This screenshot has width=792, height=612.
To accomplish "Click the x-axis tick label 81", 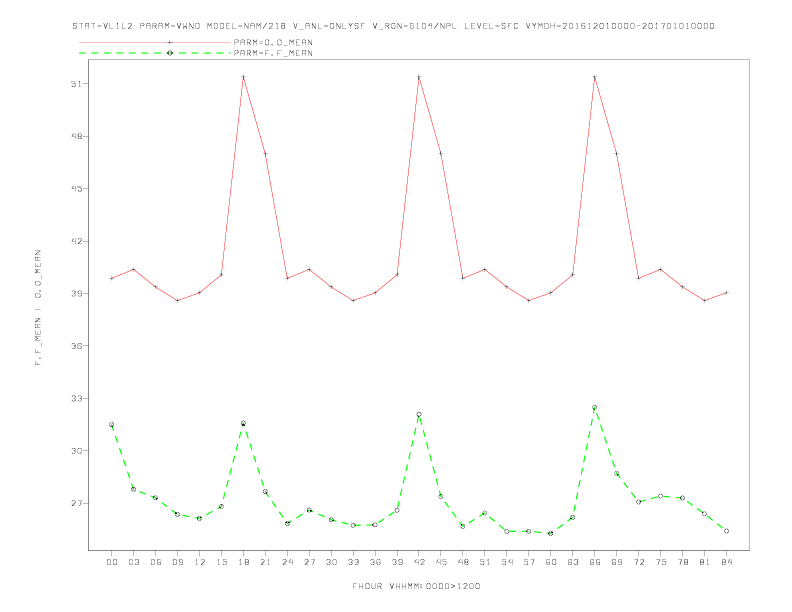I will pyautogui.click(x=705, y=562).
